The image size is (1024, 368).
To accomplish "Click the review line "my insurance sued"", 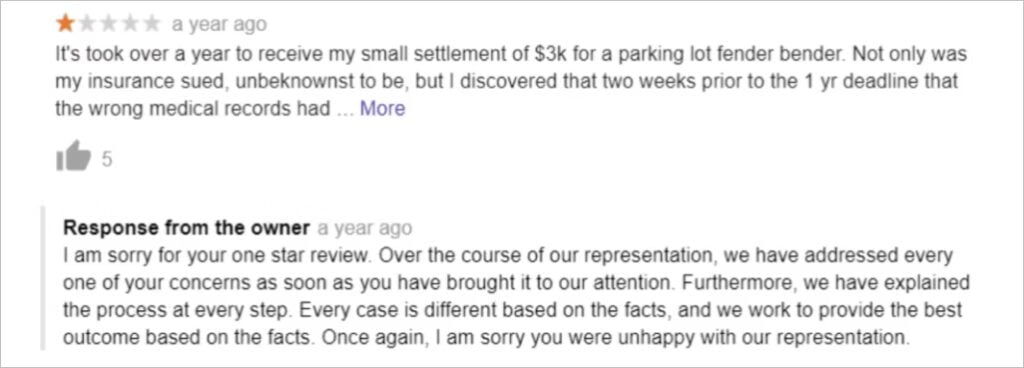I will pos(506,82).
